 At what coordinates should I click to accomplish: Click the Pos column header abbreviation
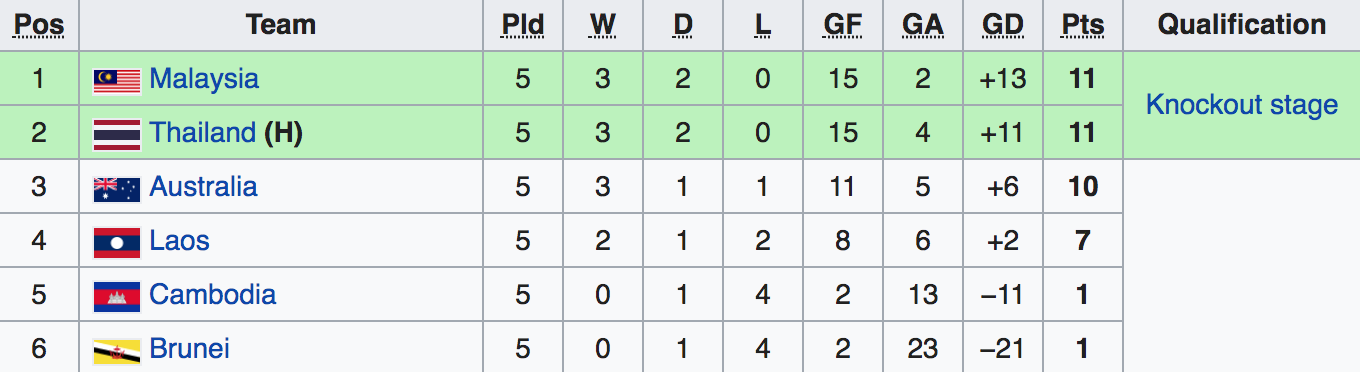39,25
